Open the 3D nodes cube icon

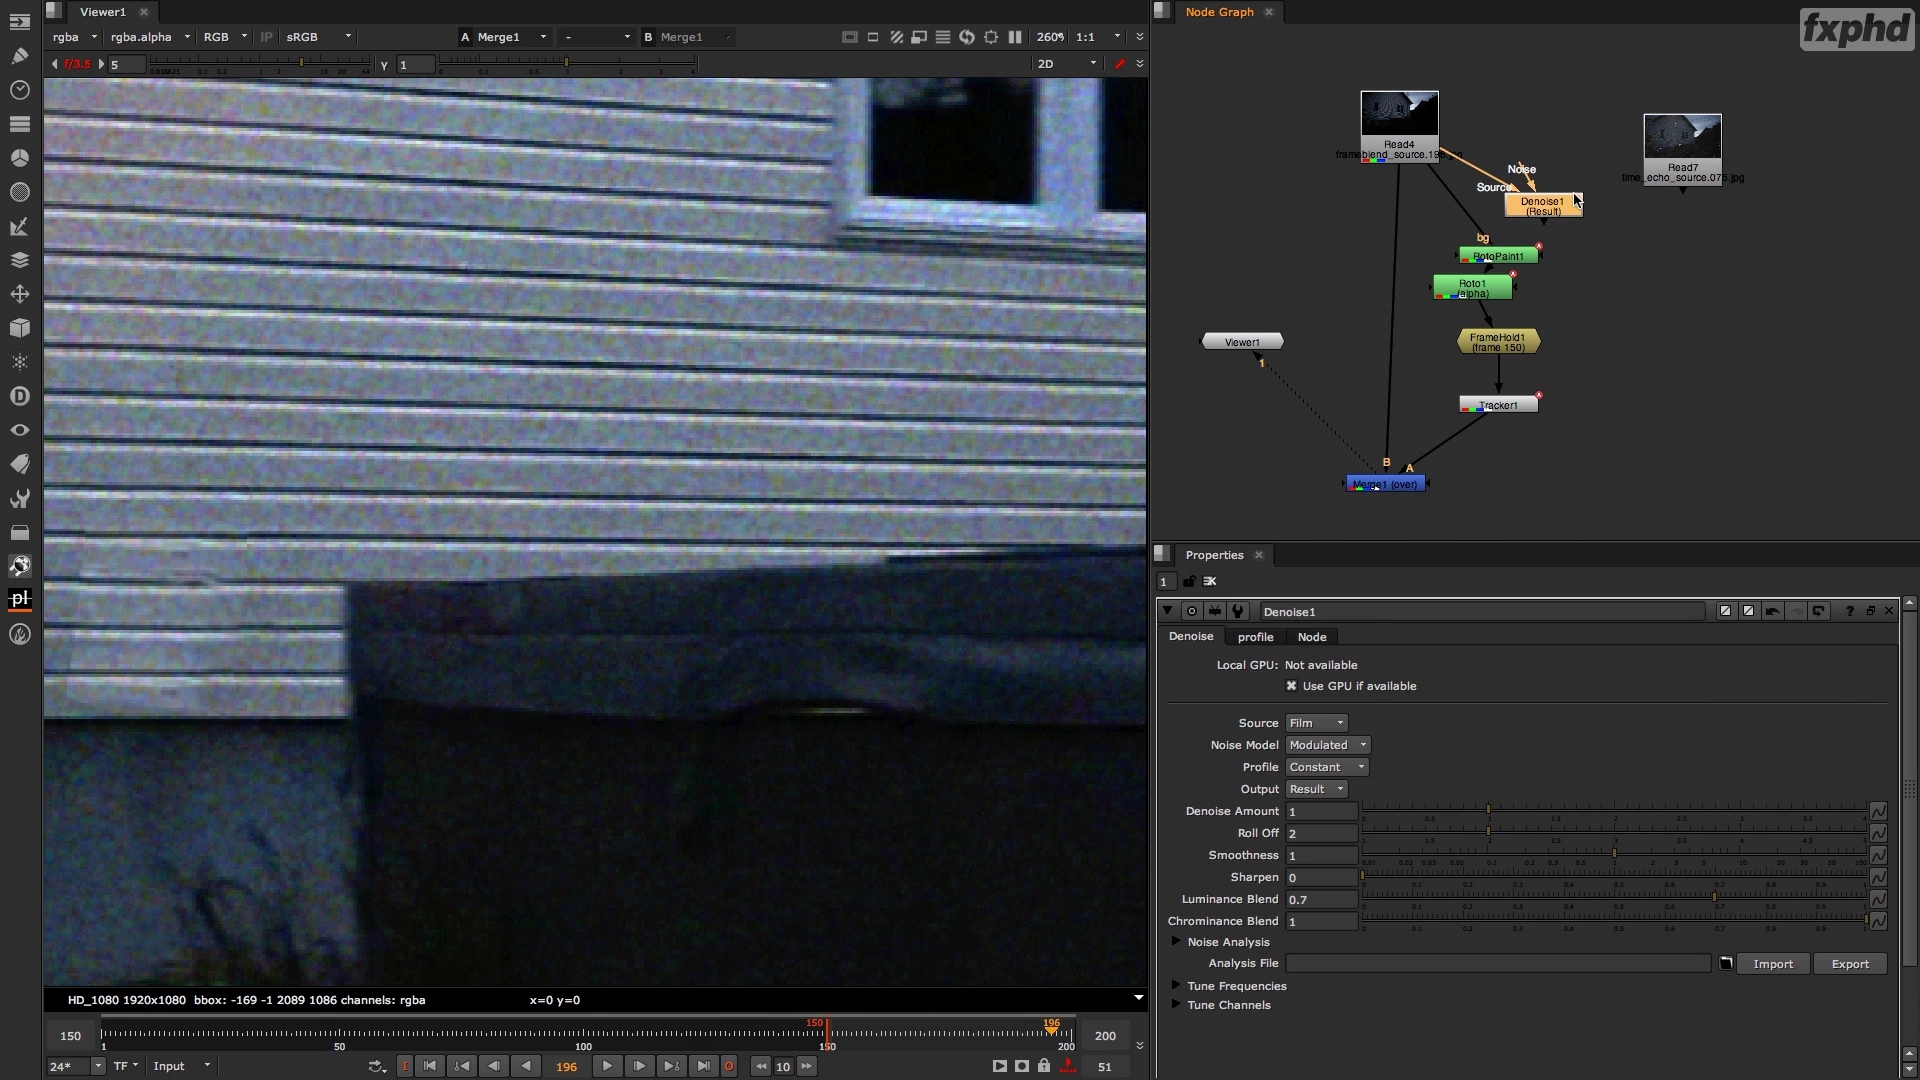(19, 328)
